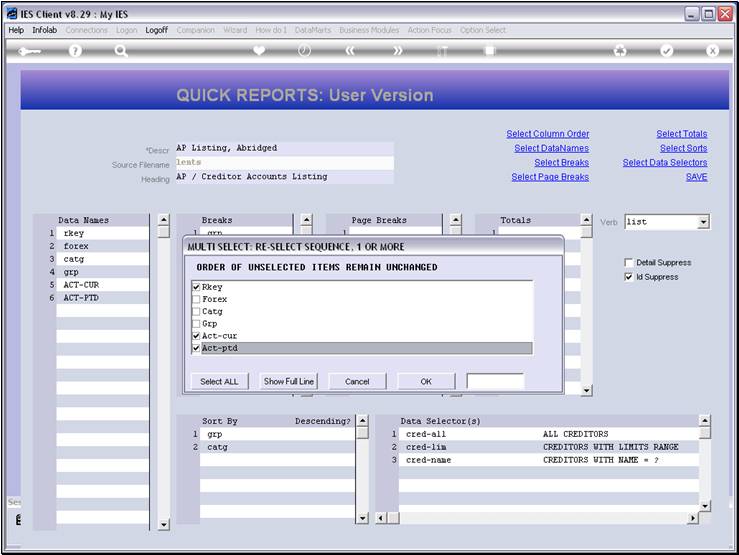Select cred-all in Data Selectors
Image resolution: width=739 pixels, height=555 pixels.
[x=549, y=434]
